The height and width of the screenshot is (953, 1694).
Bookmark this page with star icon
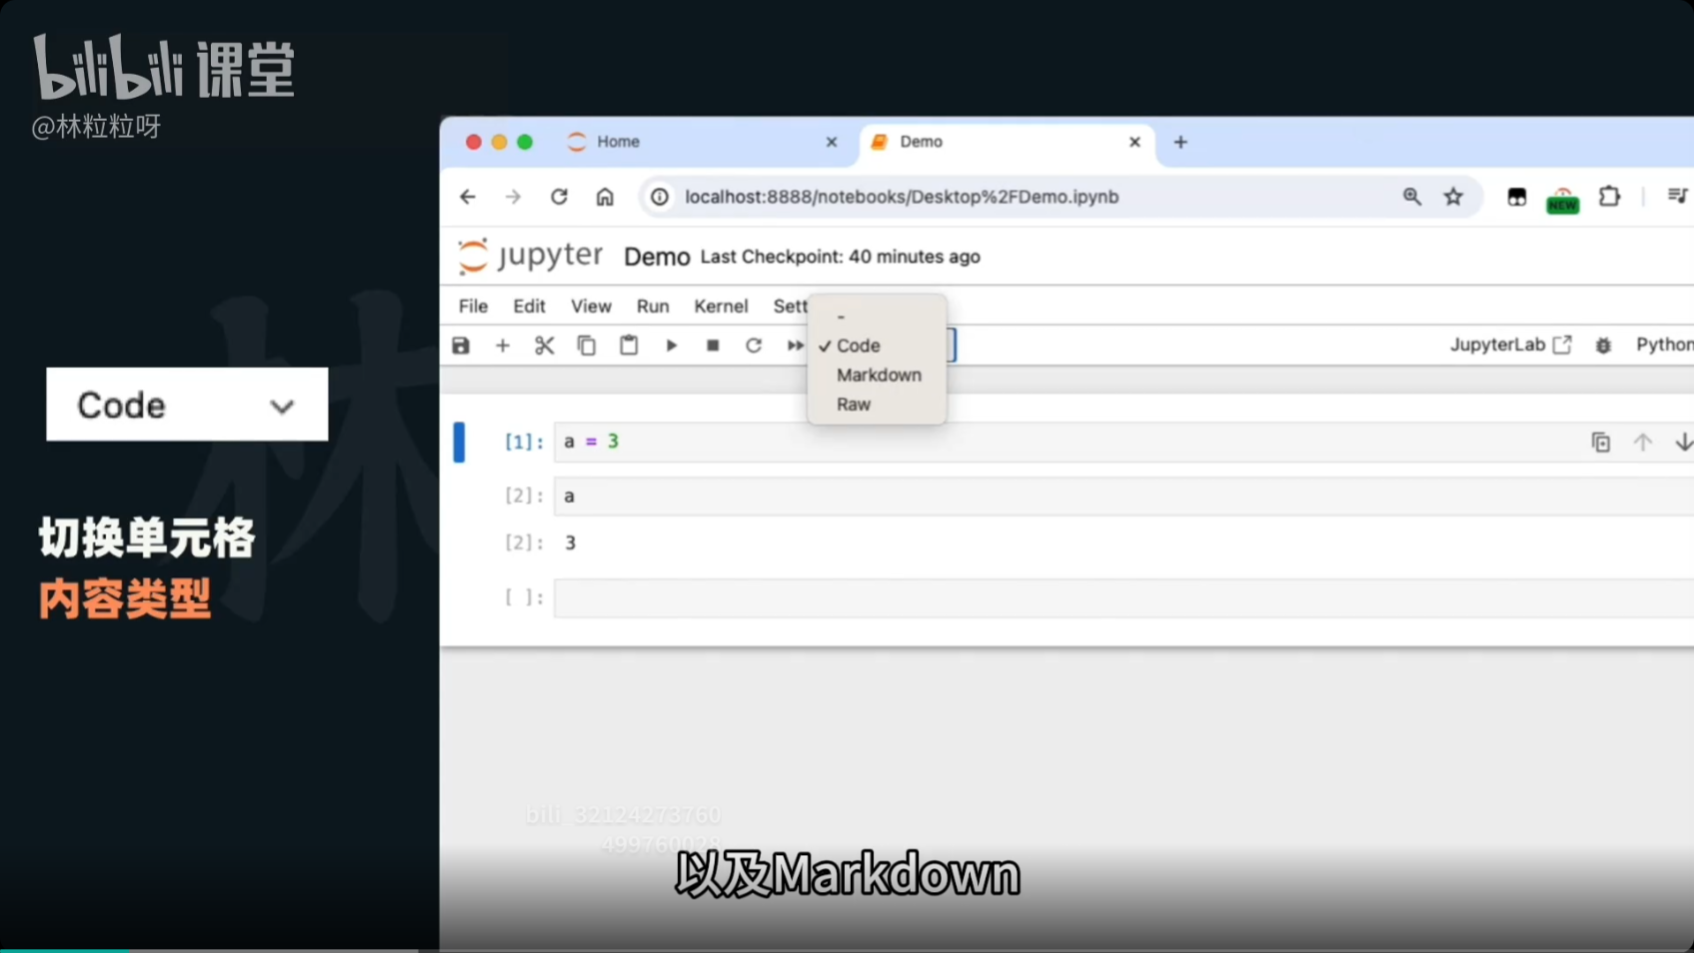[1453, 197]
